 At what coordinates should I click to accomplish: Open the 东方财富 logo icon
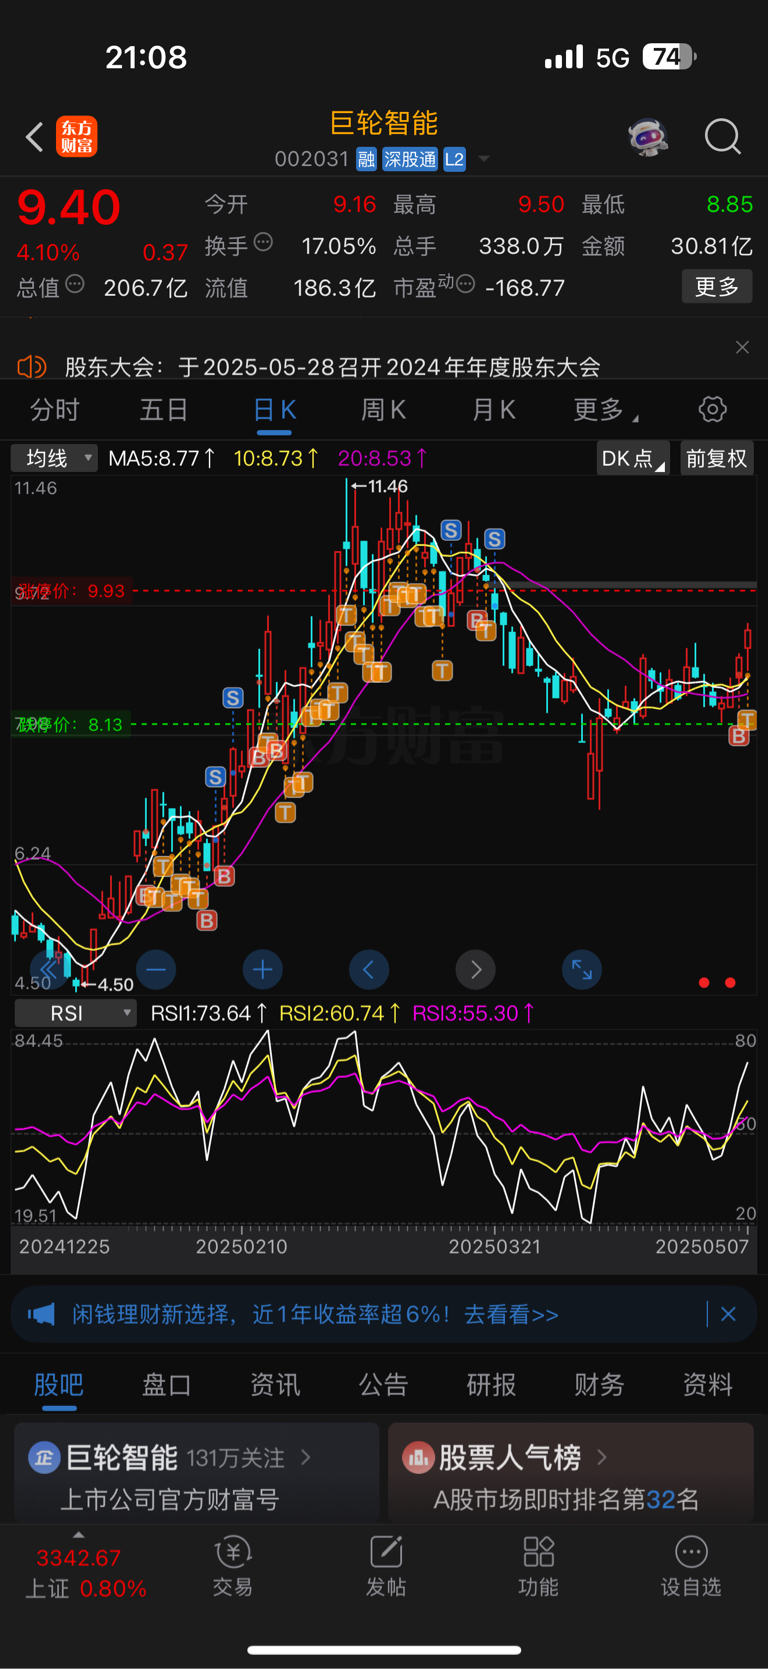(x=77, y=137)
